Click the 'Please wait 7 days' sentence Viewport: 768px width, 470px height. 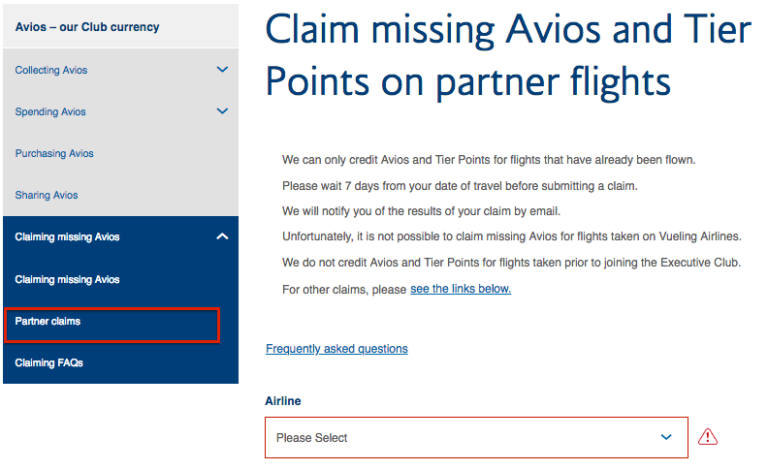click(x=459, y=186)
